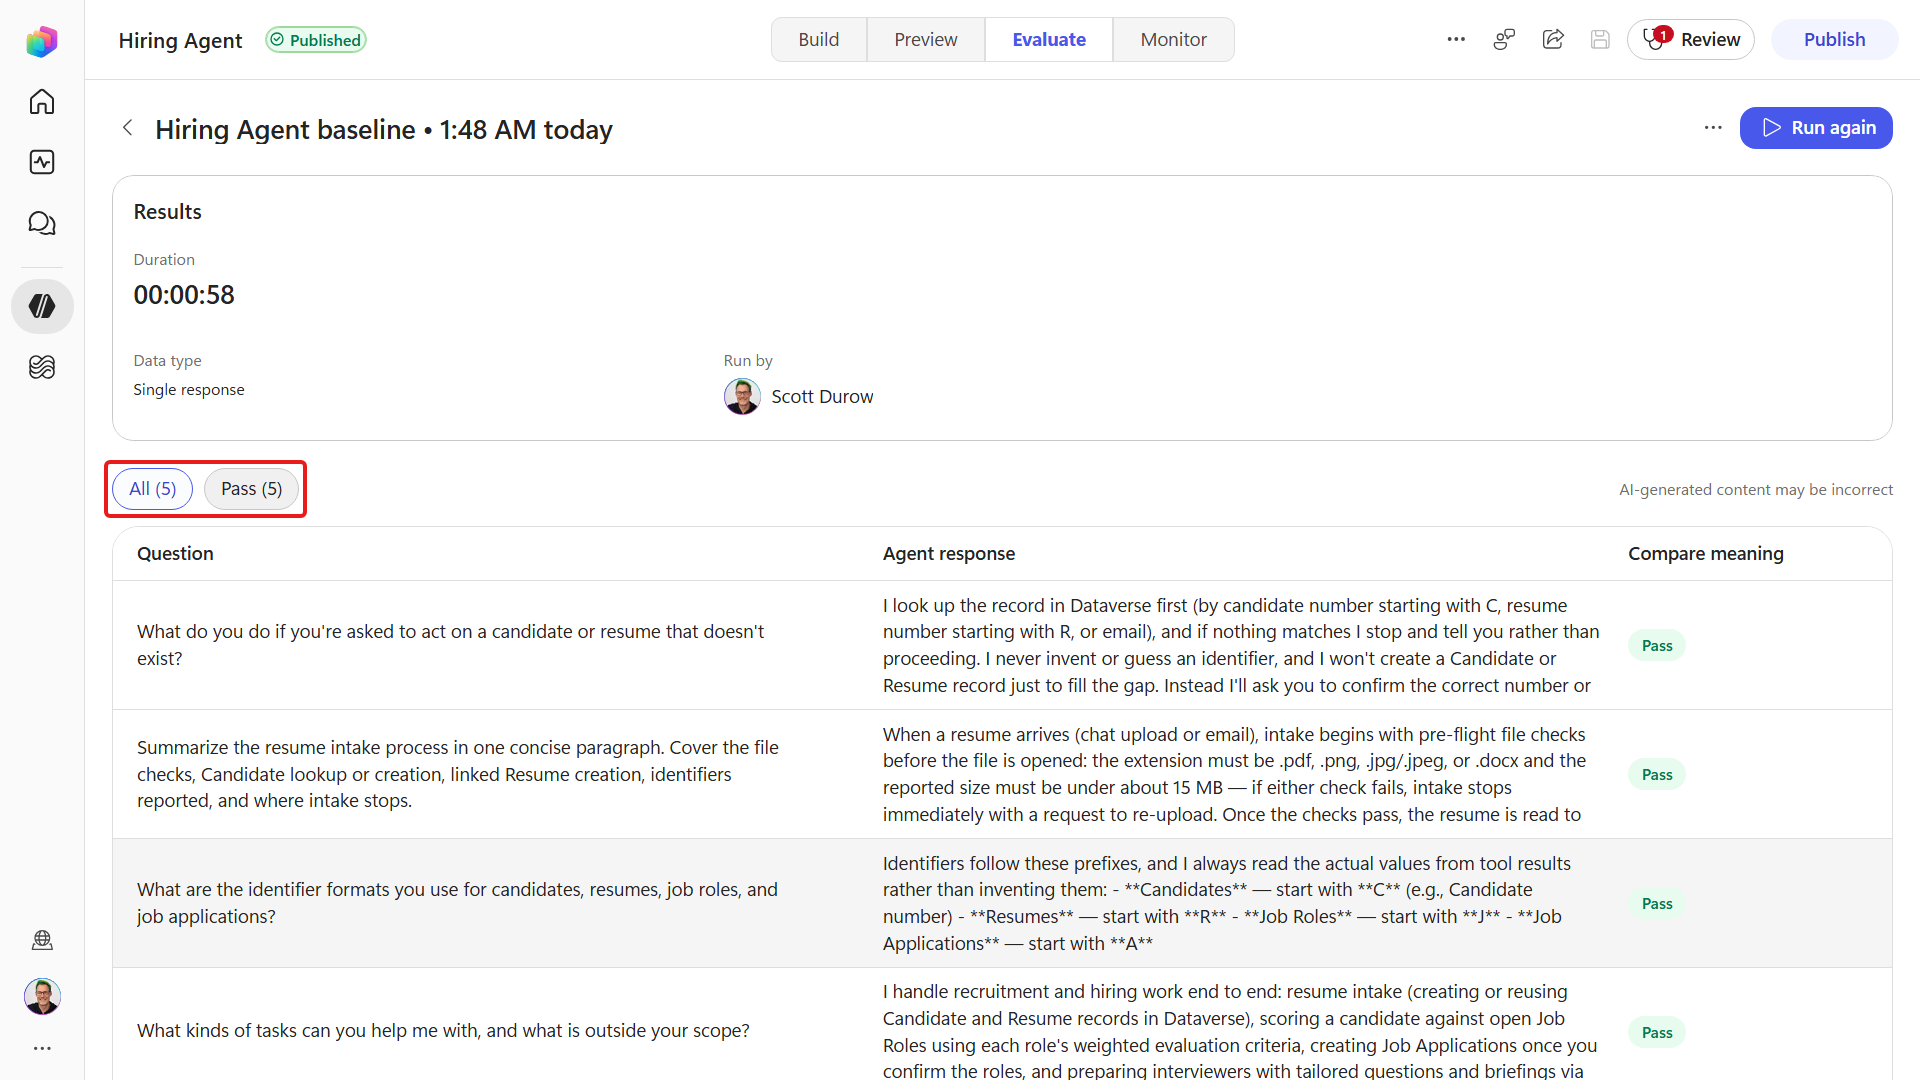The width and height of the screenshot is (1920, 1080).
Task: Click the Compare meaning column header
Action: click(1706, 554)
